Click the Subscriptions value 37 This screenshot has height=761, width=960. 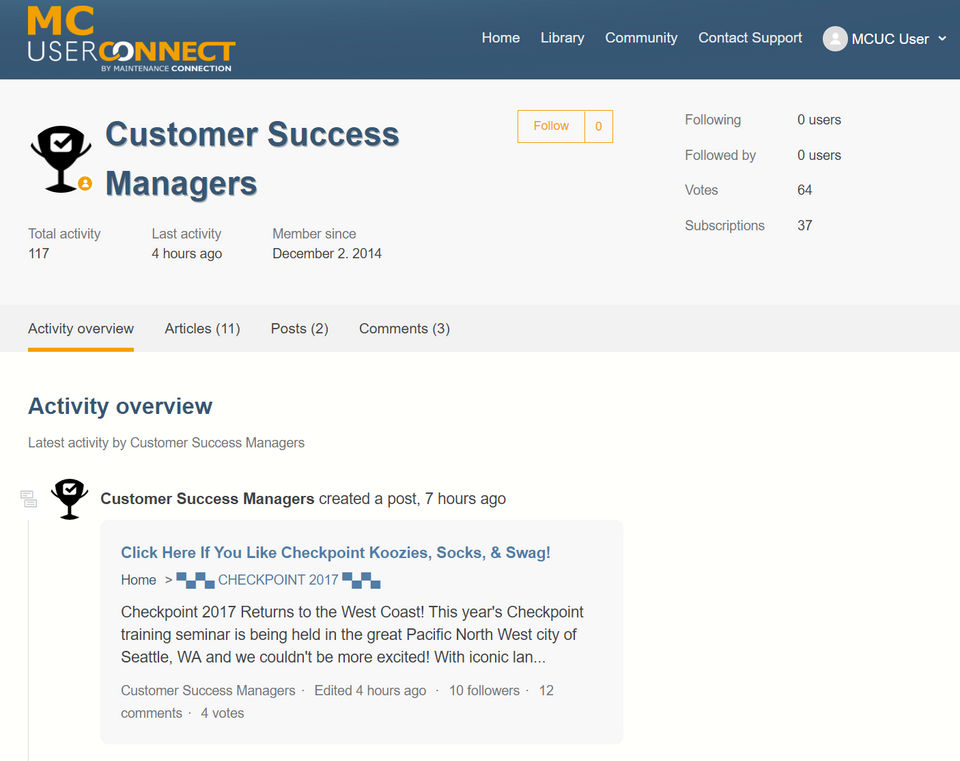[x=804, y=226]
